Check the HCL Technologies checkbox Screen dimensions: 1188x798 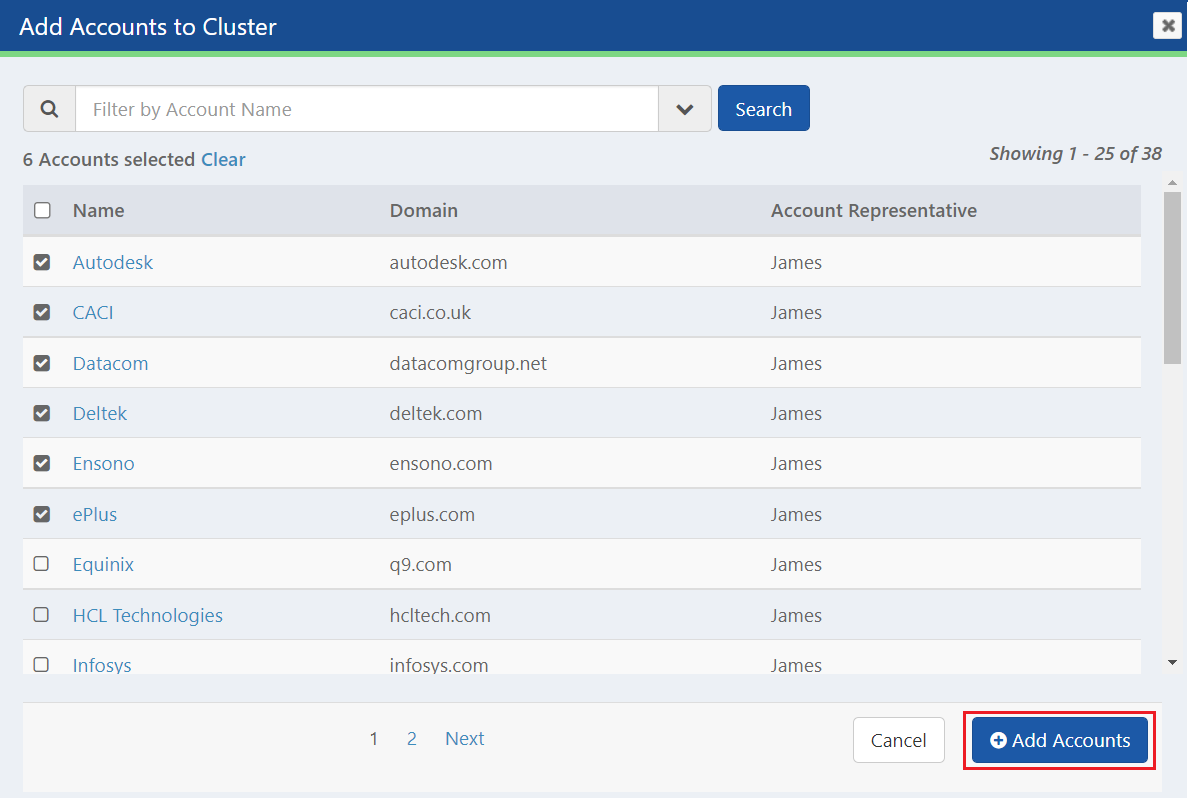[x=42, y=615]
